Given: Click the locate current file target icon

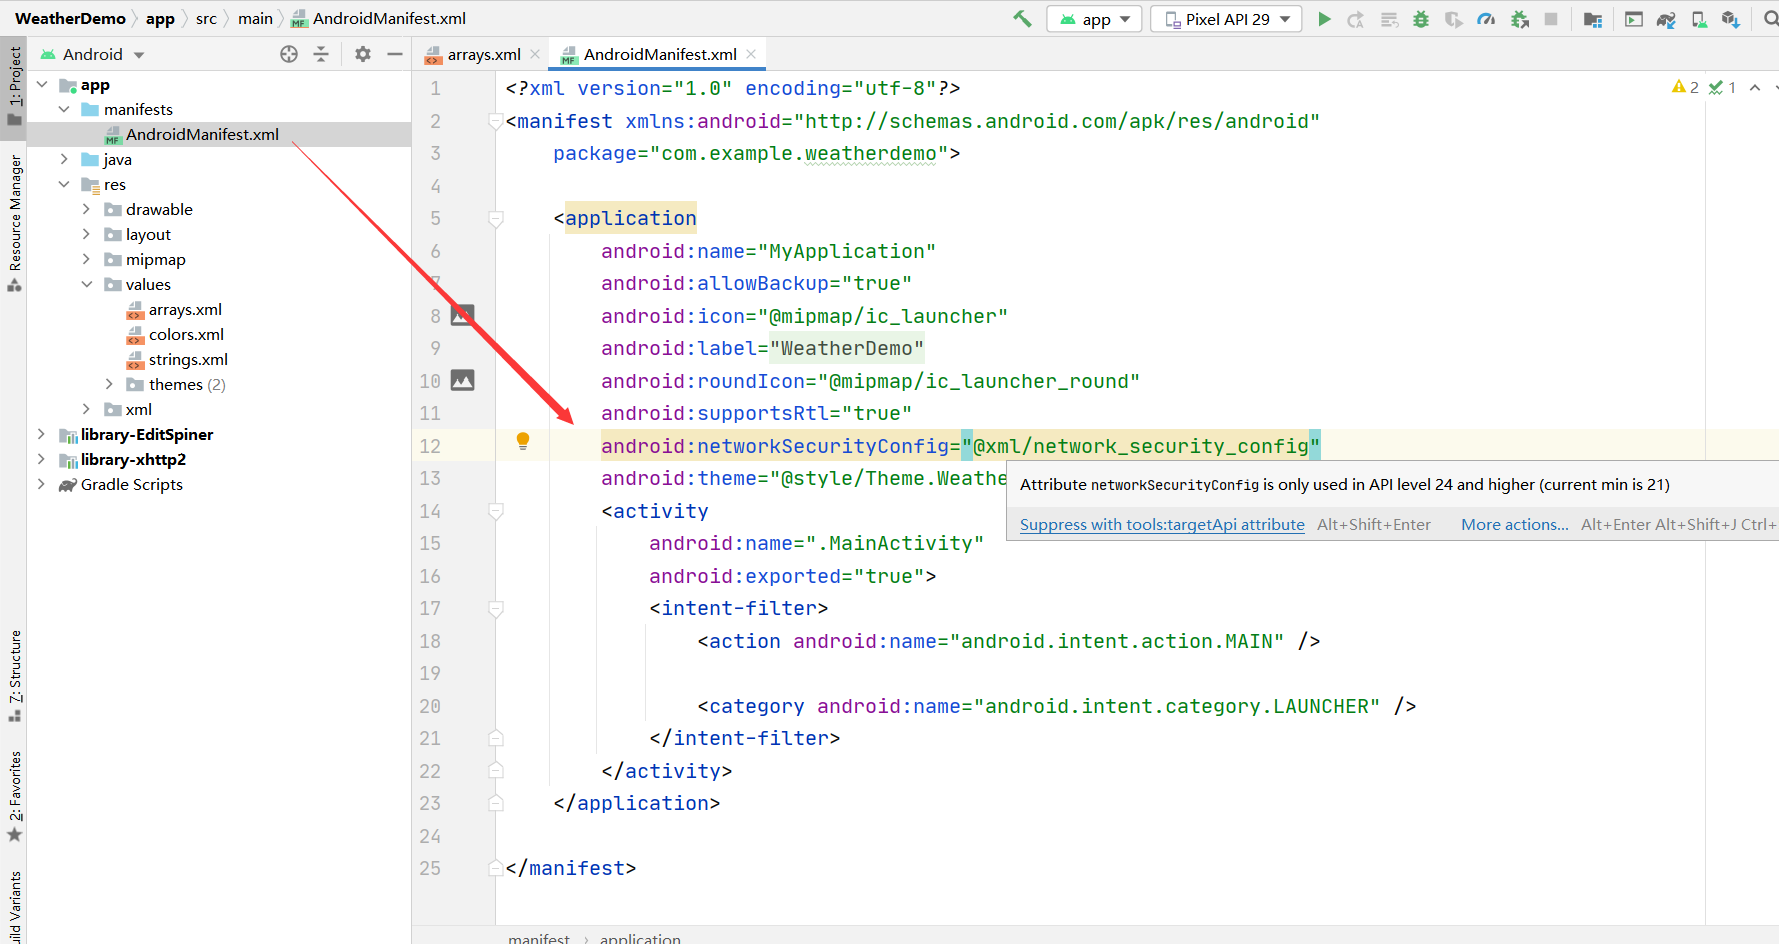Looking at the screenshot, I should click(289, 54).
